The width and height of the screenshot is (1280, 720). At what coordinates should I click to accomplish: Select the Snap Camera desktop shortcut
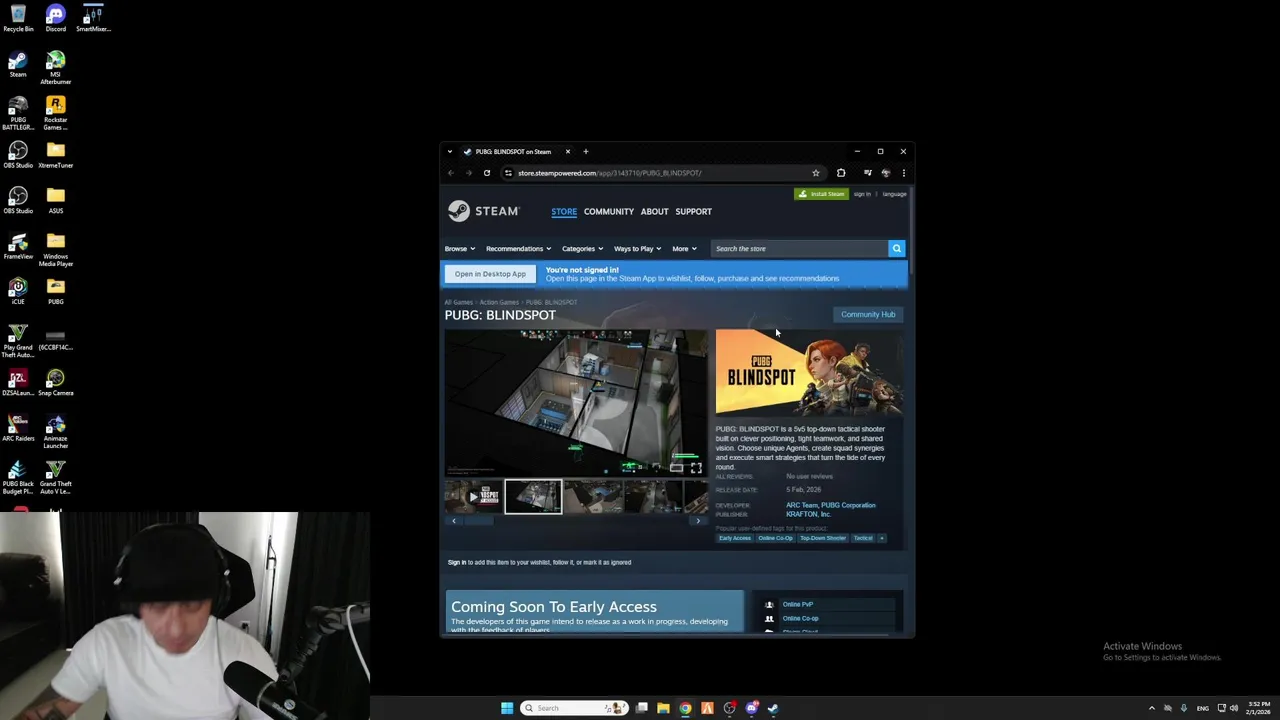pyautogui.click(x=55, y=383)
